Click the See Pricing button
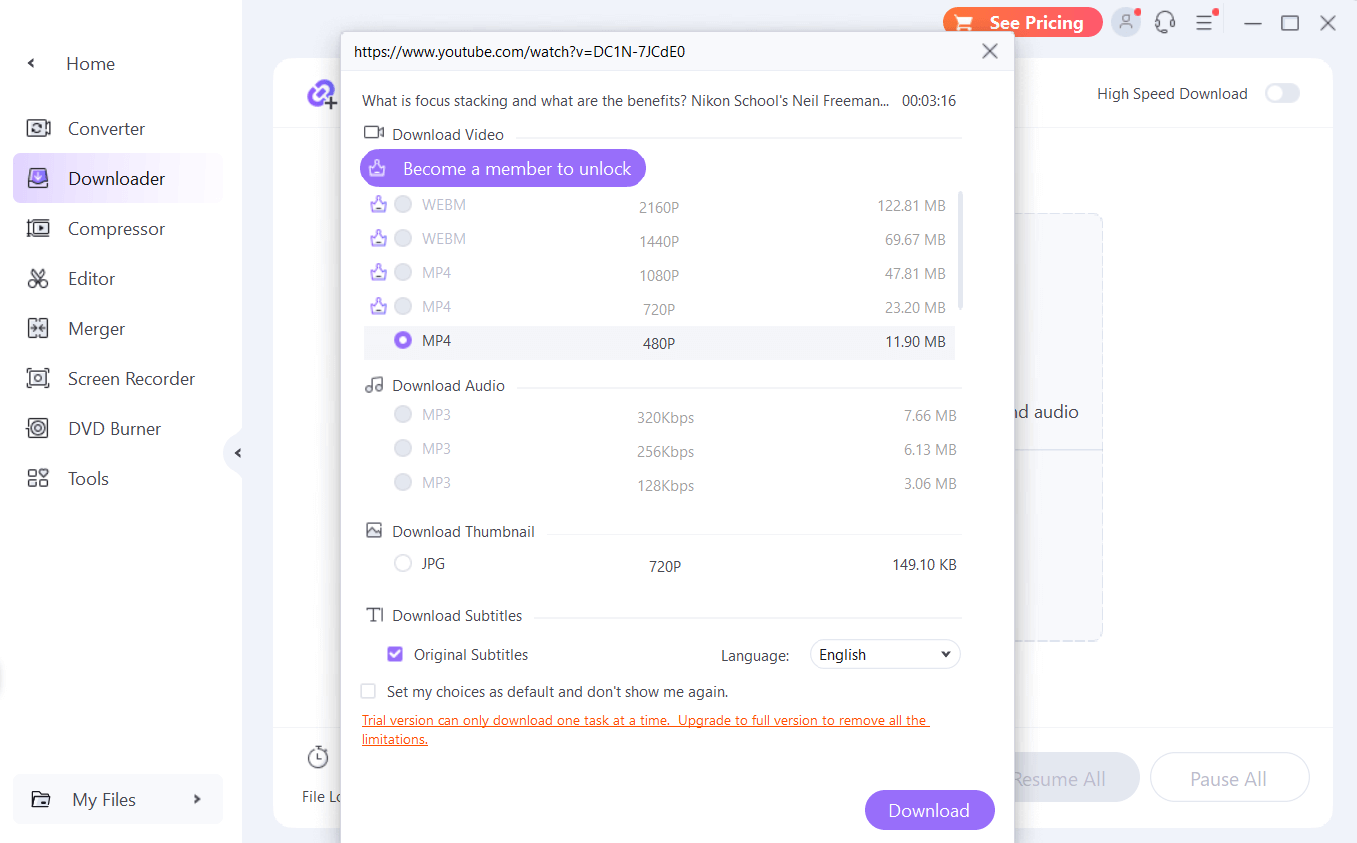The width and height of the screenshot is (1357, 843). 1022,22
